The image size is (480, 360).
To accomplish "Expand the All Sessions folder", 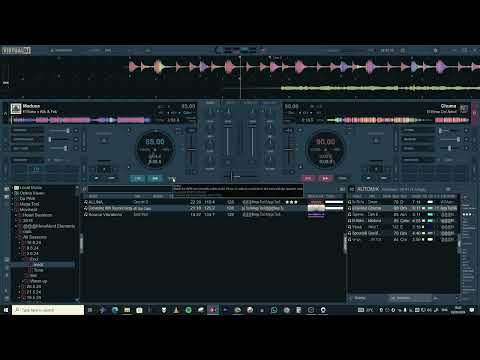I will pyautogui.click(x=17, y=237).
